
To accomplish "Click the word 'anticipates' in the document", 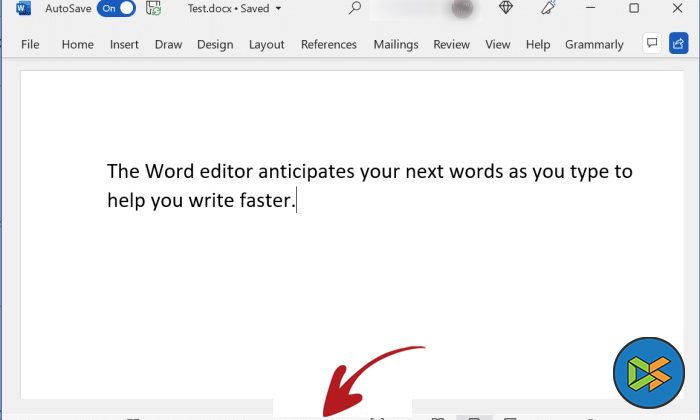I will click(x=306, y=171).
